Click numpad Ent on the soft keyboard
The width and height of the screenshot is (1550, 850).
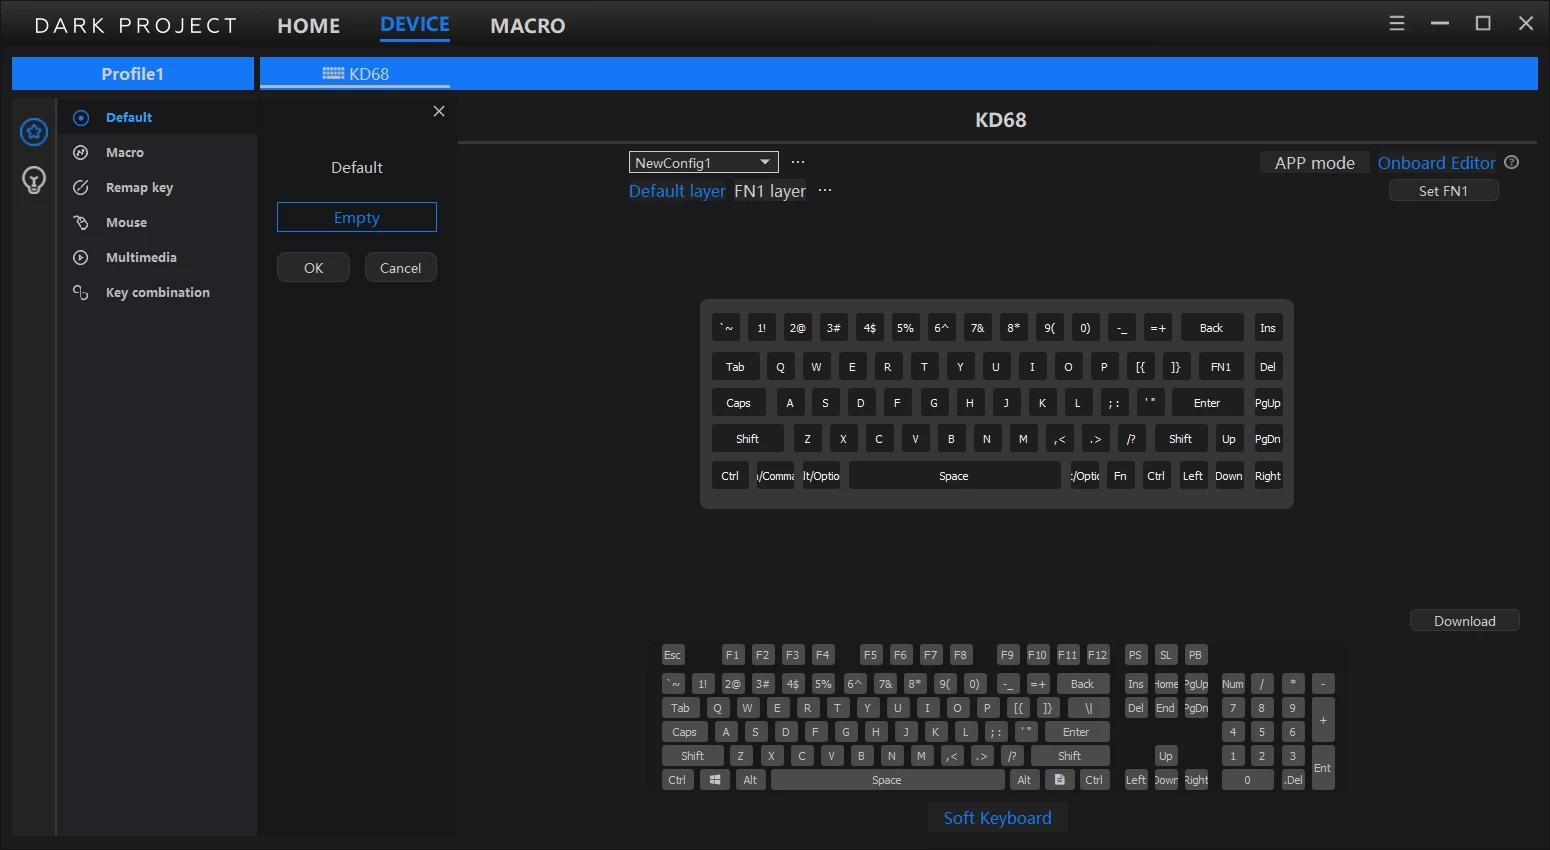tap(1323, 767)
